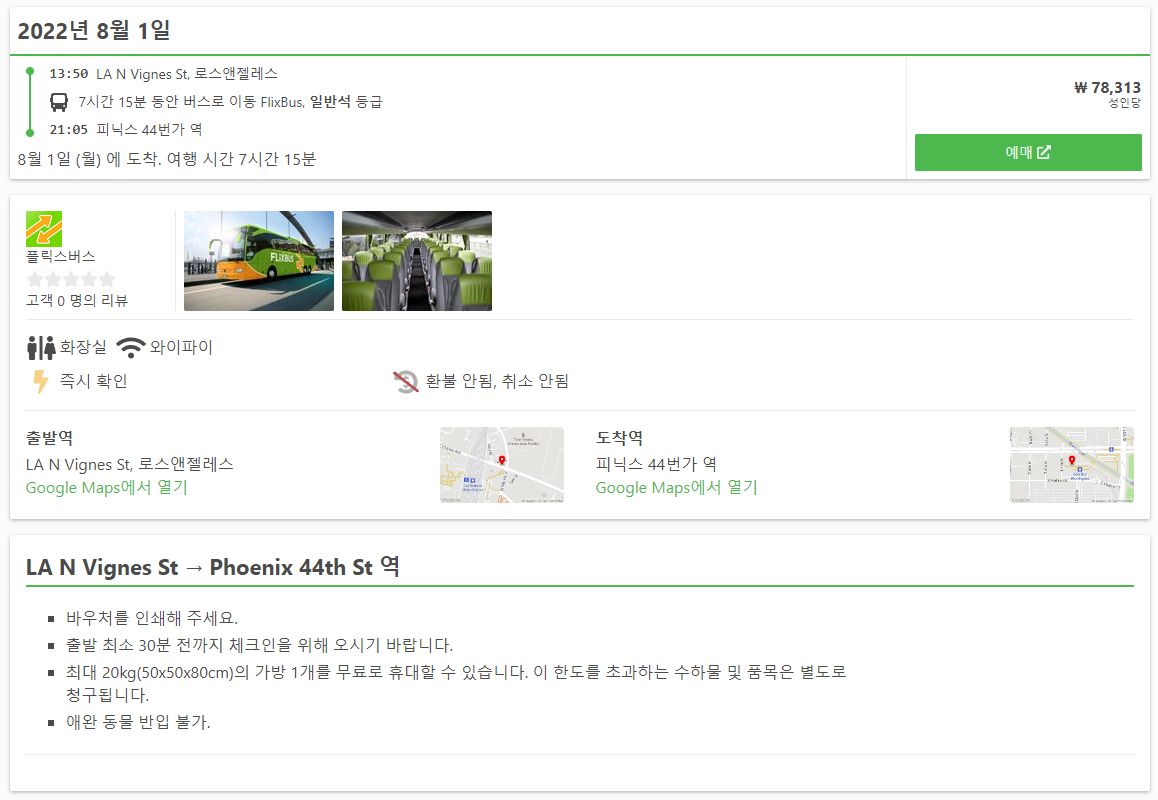
Task: Click the departure station map thumbnail
Action: click(x=502, y=465)
